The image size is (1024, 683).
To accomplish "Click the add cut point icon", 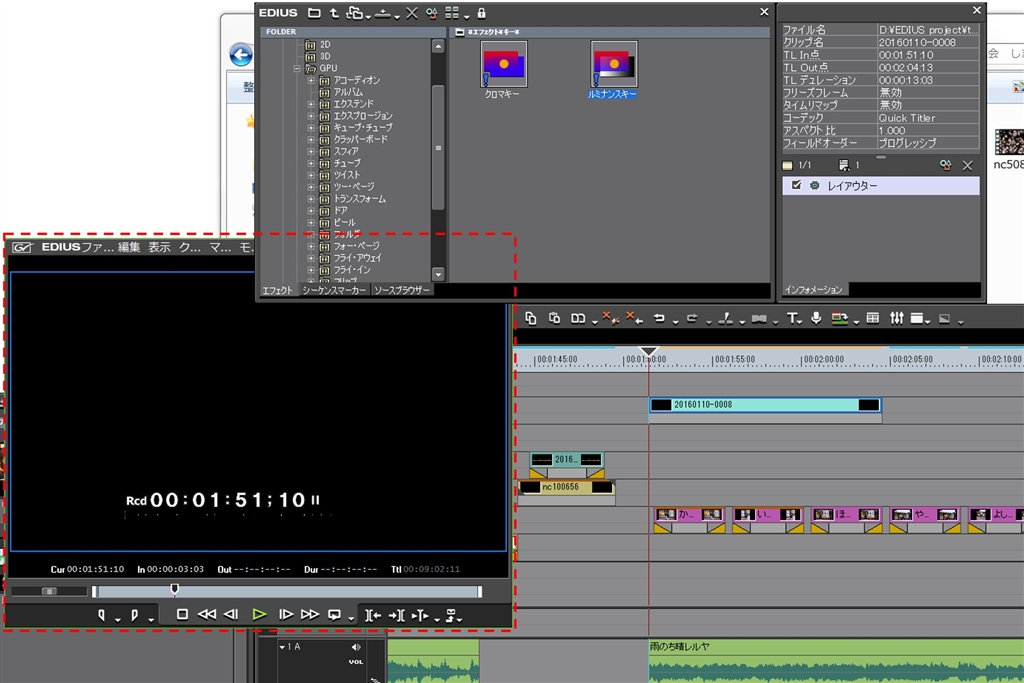I will pos(725,318).
